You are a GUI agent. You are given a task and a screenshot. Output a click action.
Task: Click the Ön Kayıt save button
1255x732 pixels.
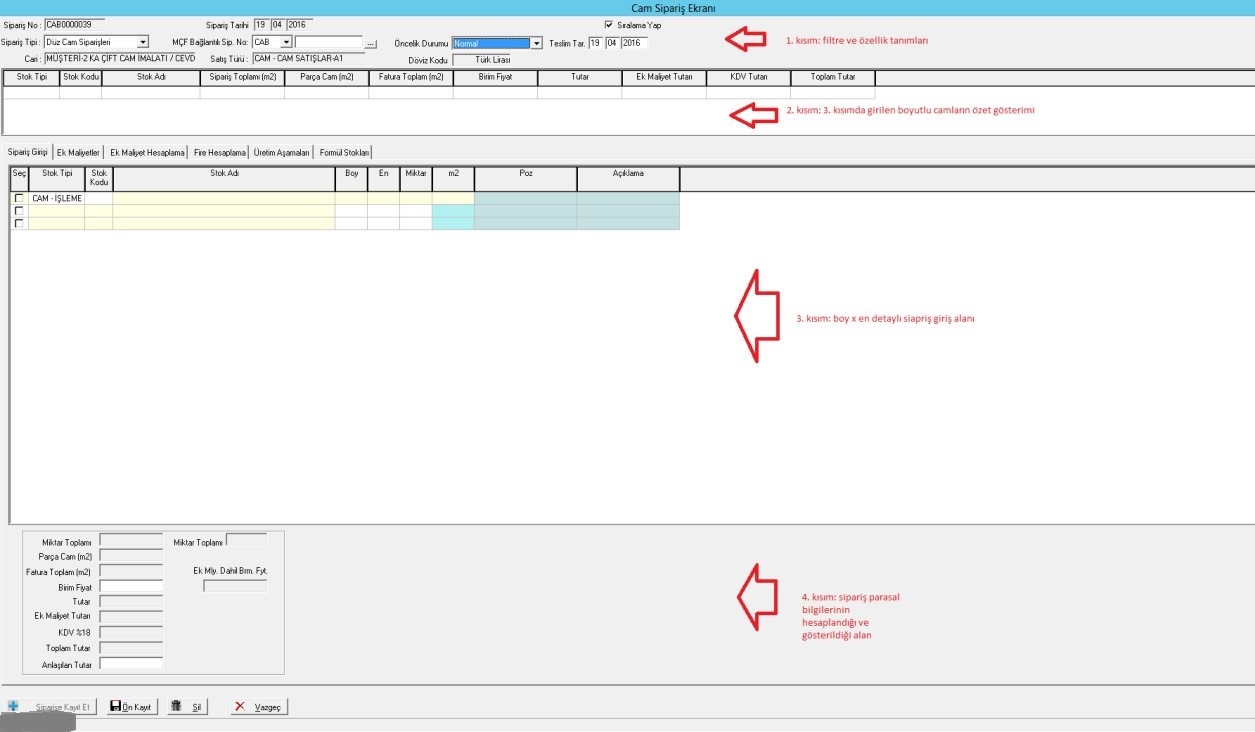coord(132,706)
